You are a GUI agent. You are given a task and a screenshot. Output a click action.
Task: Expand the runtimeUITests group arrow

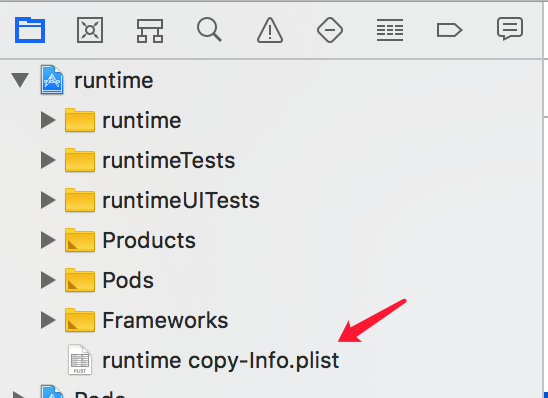(48, 200)
